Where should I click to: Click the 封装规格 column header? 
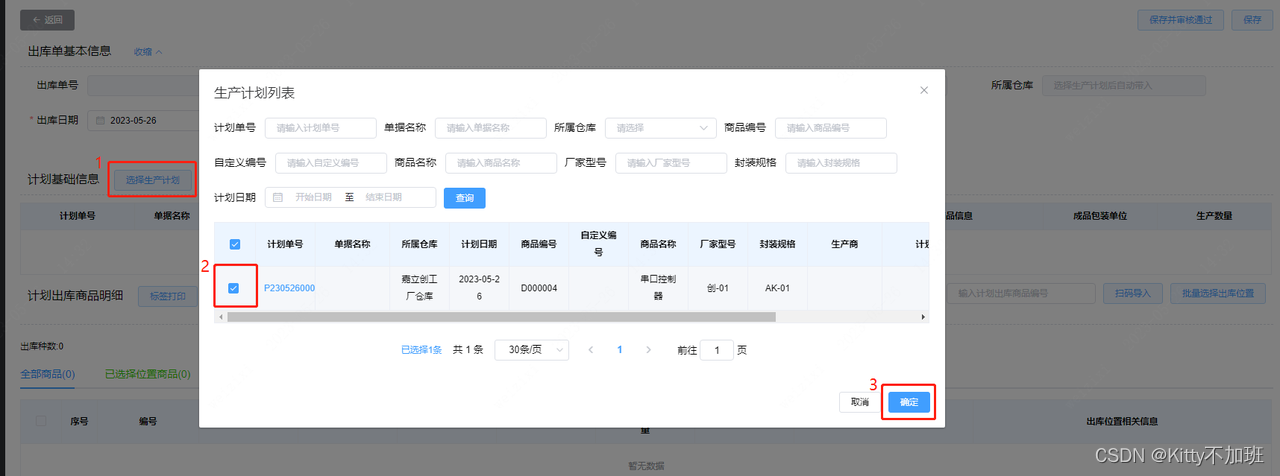(777, 244)
